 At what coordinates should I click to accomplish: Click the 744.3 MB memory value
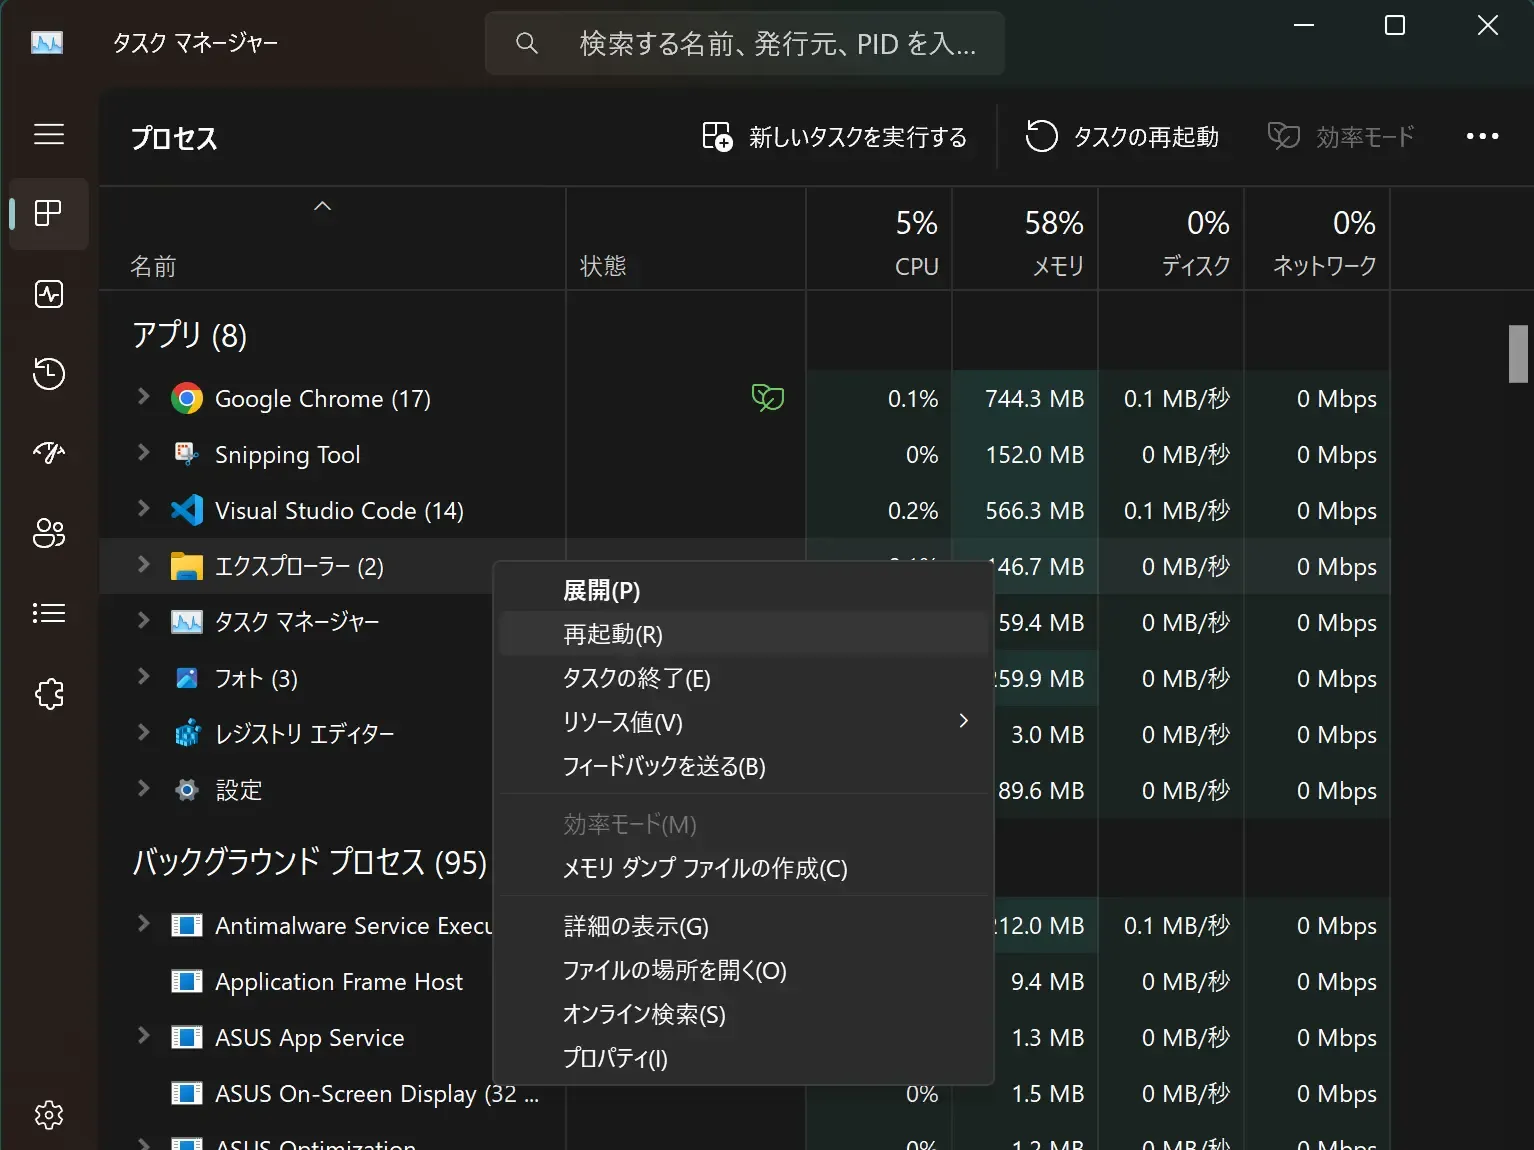pos(1034,399)
